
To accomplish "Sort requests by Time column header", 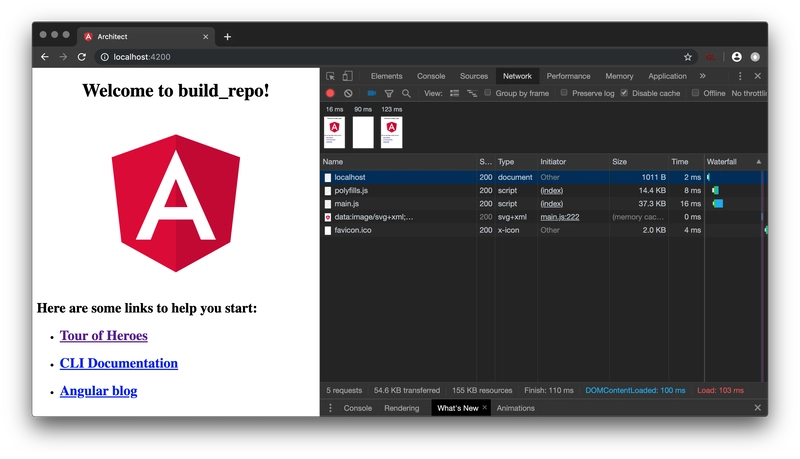I will tap(686, 162).
